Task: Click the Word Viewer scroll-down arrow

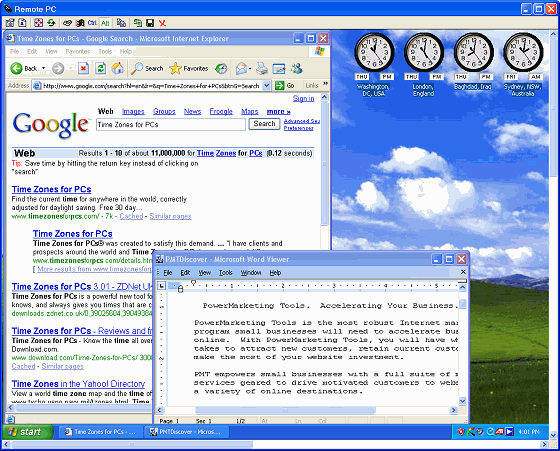Action: click(x=462, y=401)
